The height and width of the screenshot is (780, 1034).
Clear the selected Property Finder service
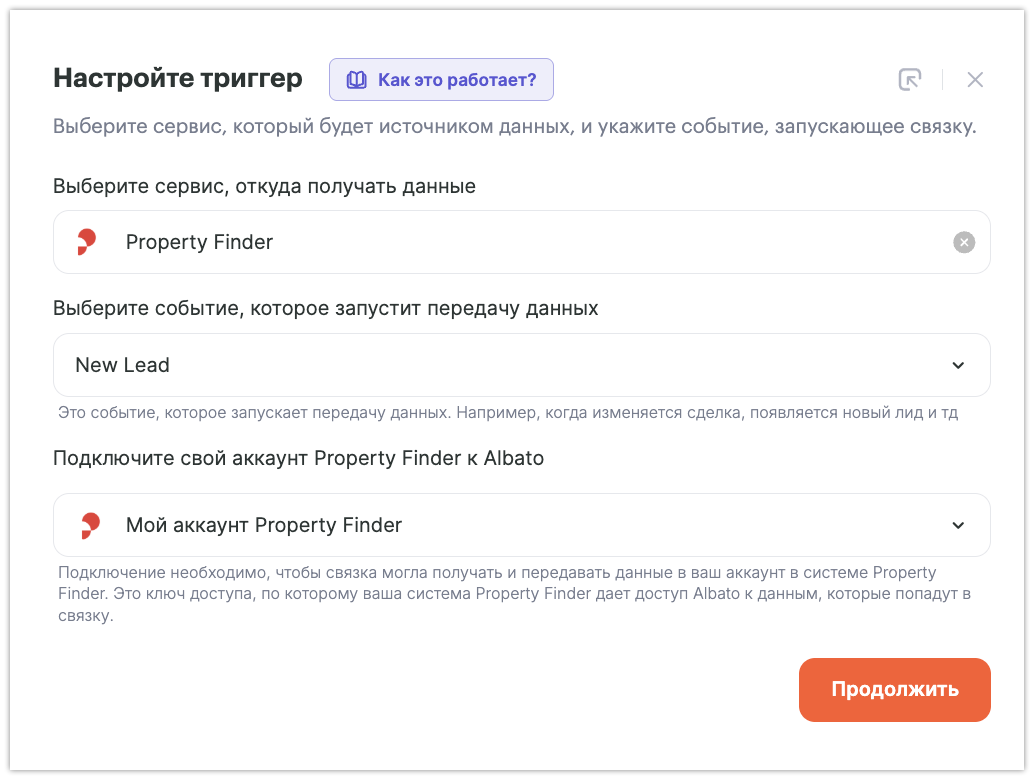[x=963, y=242]
